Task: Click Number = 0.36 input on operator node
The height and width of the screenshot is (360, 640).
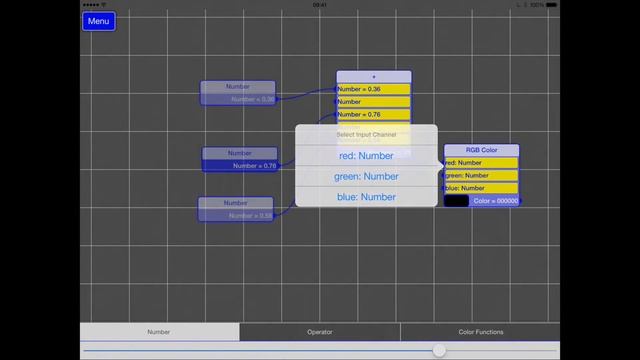Action: (373, 89)
